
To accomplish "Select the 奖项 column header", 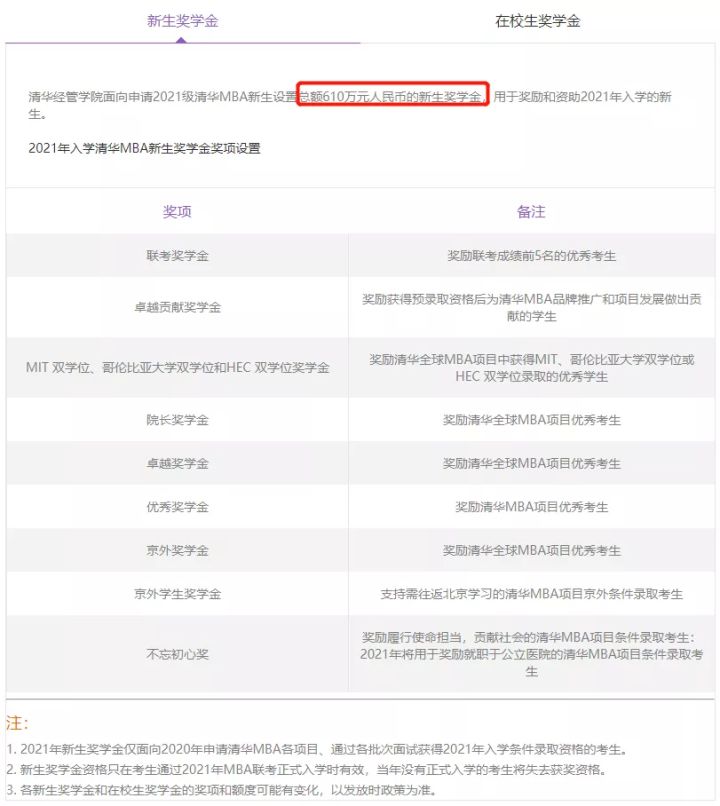I will click(x=177, y=212).
